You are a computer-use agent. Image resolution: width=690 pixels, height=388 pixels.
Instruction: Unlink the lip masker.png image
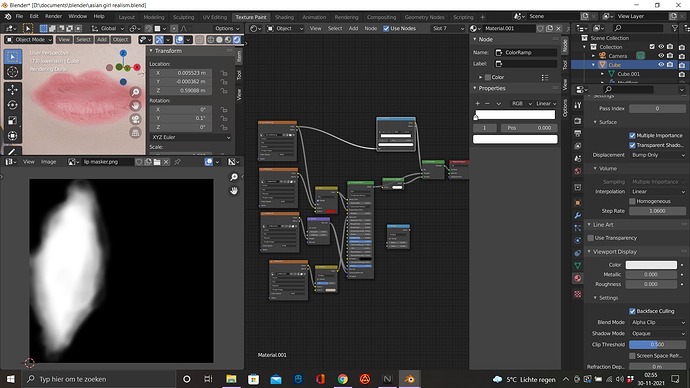click(x=166, y=162)
